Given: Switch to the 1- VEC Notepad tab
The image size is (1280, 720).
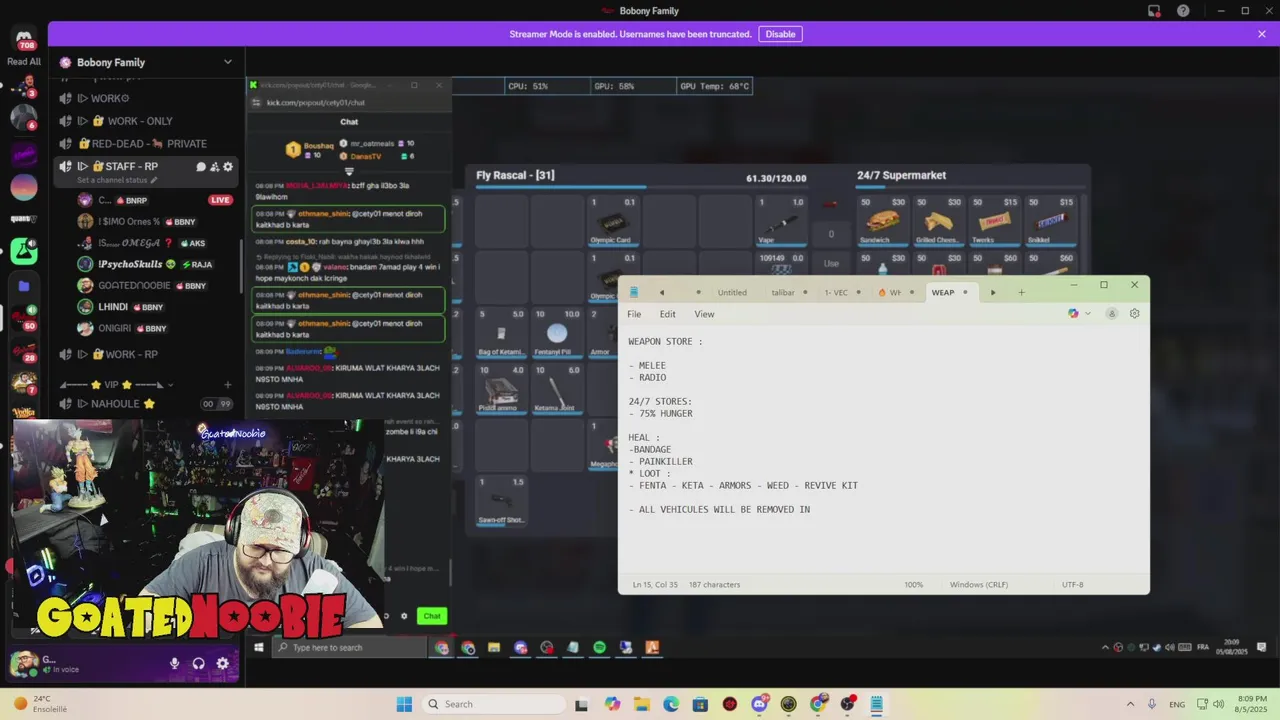Looking at the screenshot, I should pos(836,292).
